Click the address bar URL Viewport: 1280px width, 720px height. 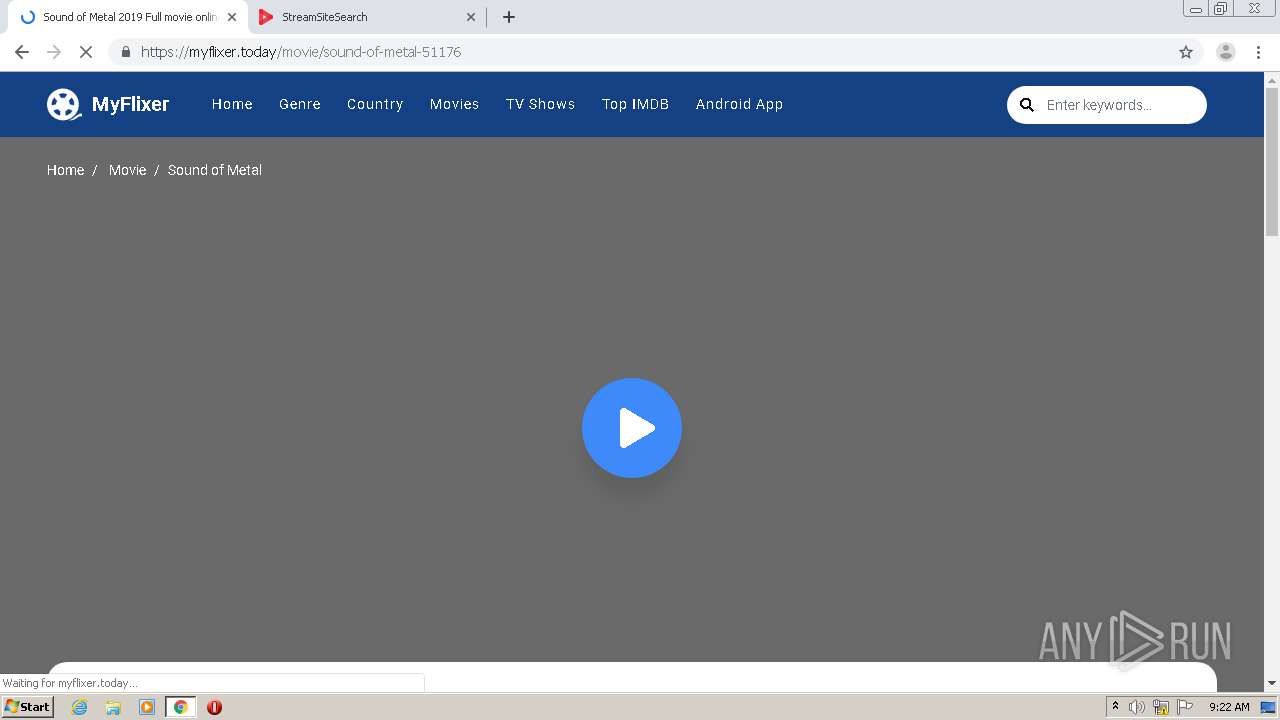pyautogui.click(x=300, y=52)
